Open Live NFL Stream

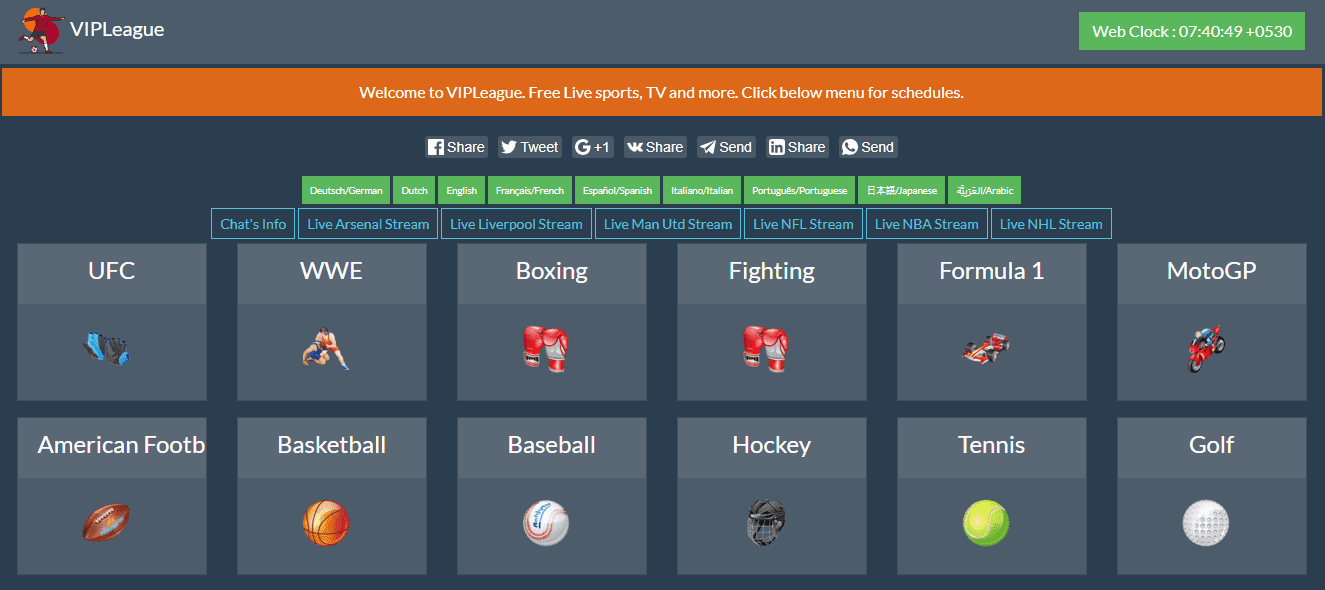pyautogui.click(x=803, y=224)
